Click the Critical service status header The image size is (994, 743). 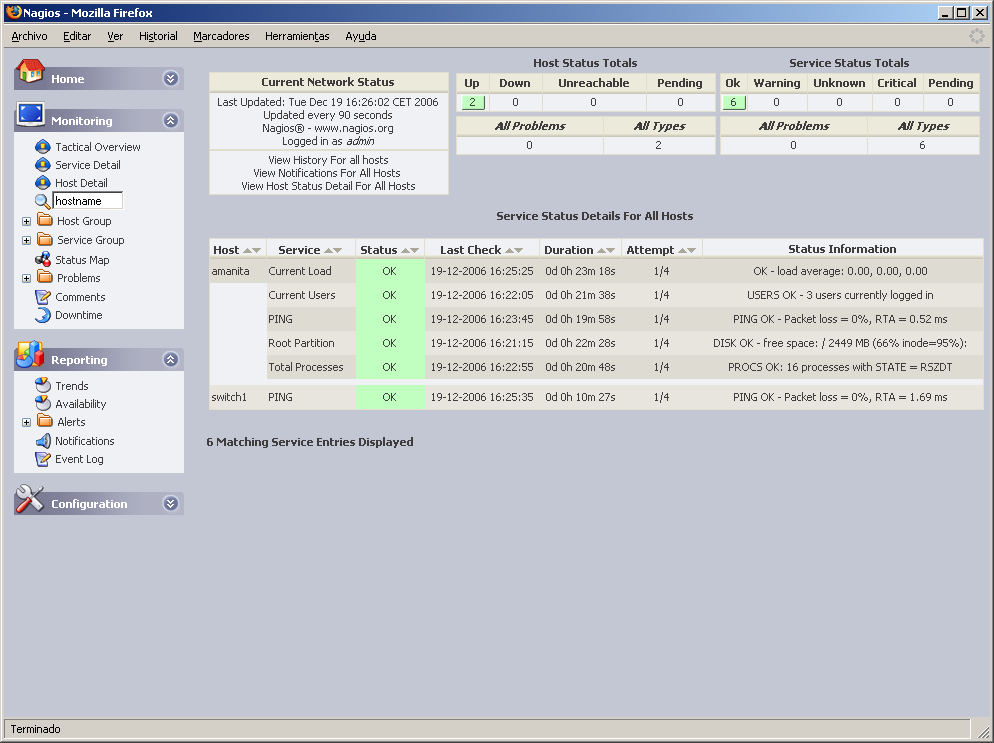pyautogui.click(x=896, y=83)
